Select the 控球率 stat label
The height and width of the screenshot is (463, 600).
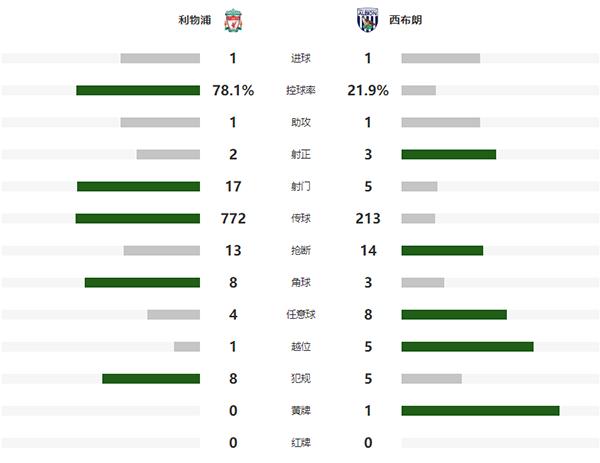pos(300,90)
